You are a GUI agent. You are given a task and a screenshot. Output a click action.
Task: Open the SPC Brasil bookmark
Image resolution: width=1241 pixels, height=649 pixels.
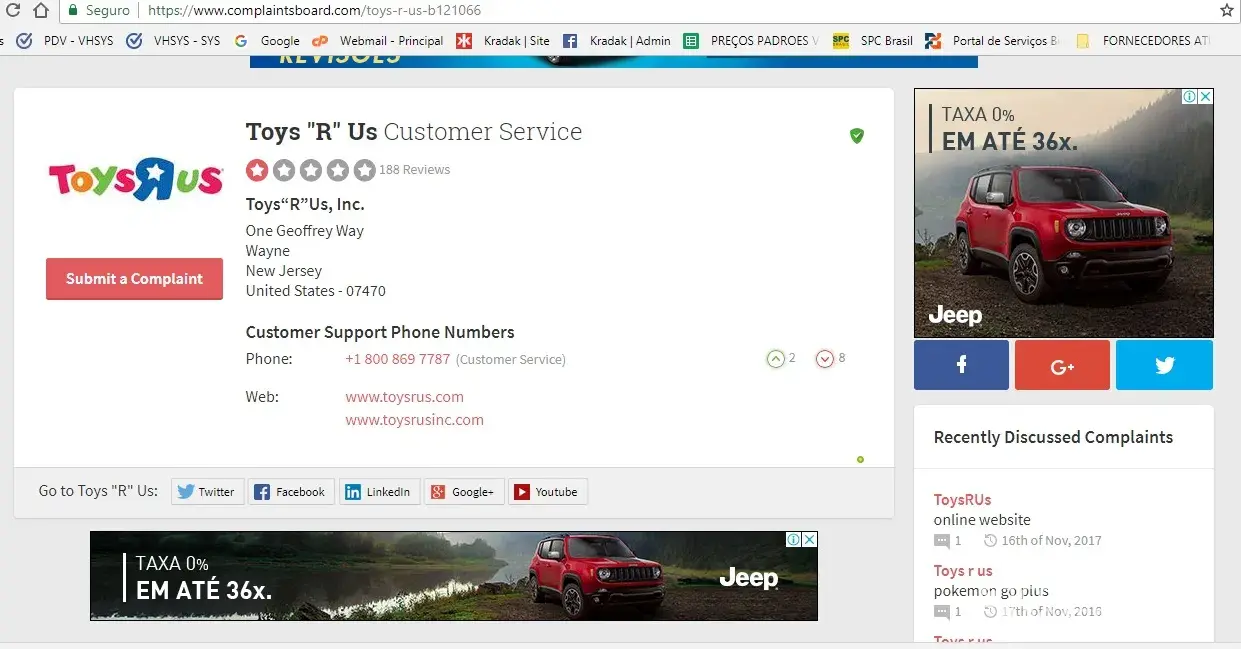[x=873, y=41]
